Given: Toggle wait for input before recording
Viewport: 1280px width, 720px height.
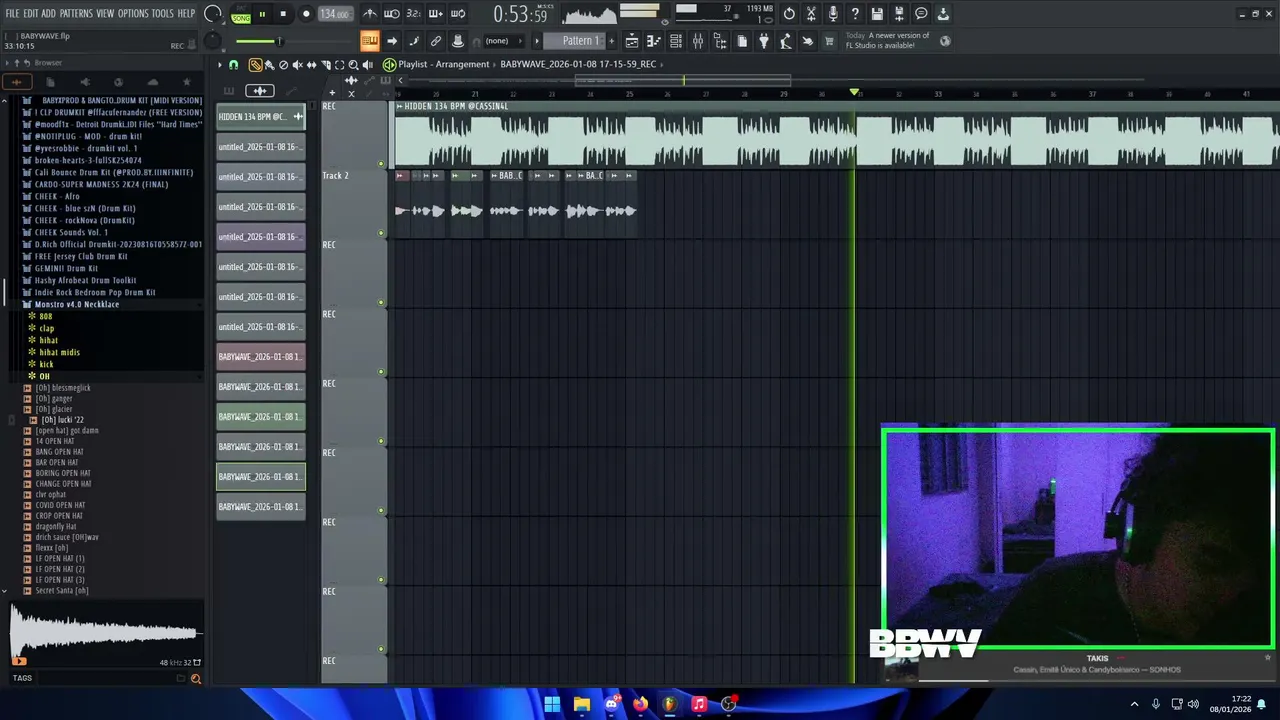Looking at the screenshot, I should point(391,14).
